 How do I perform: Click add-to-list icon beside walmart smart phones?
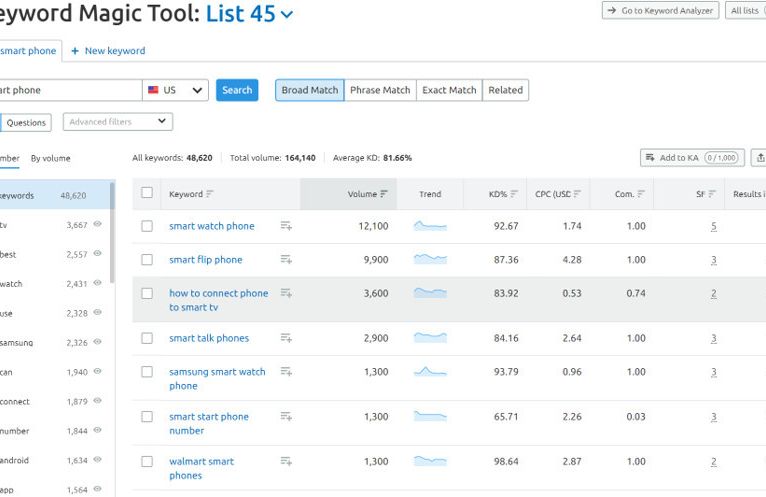point(286,461)
